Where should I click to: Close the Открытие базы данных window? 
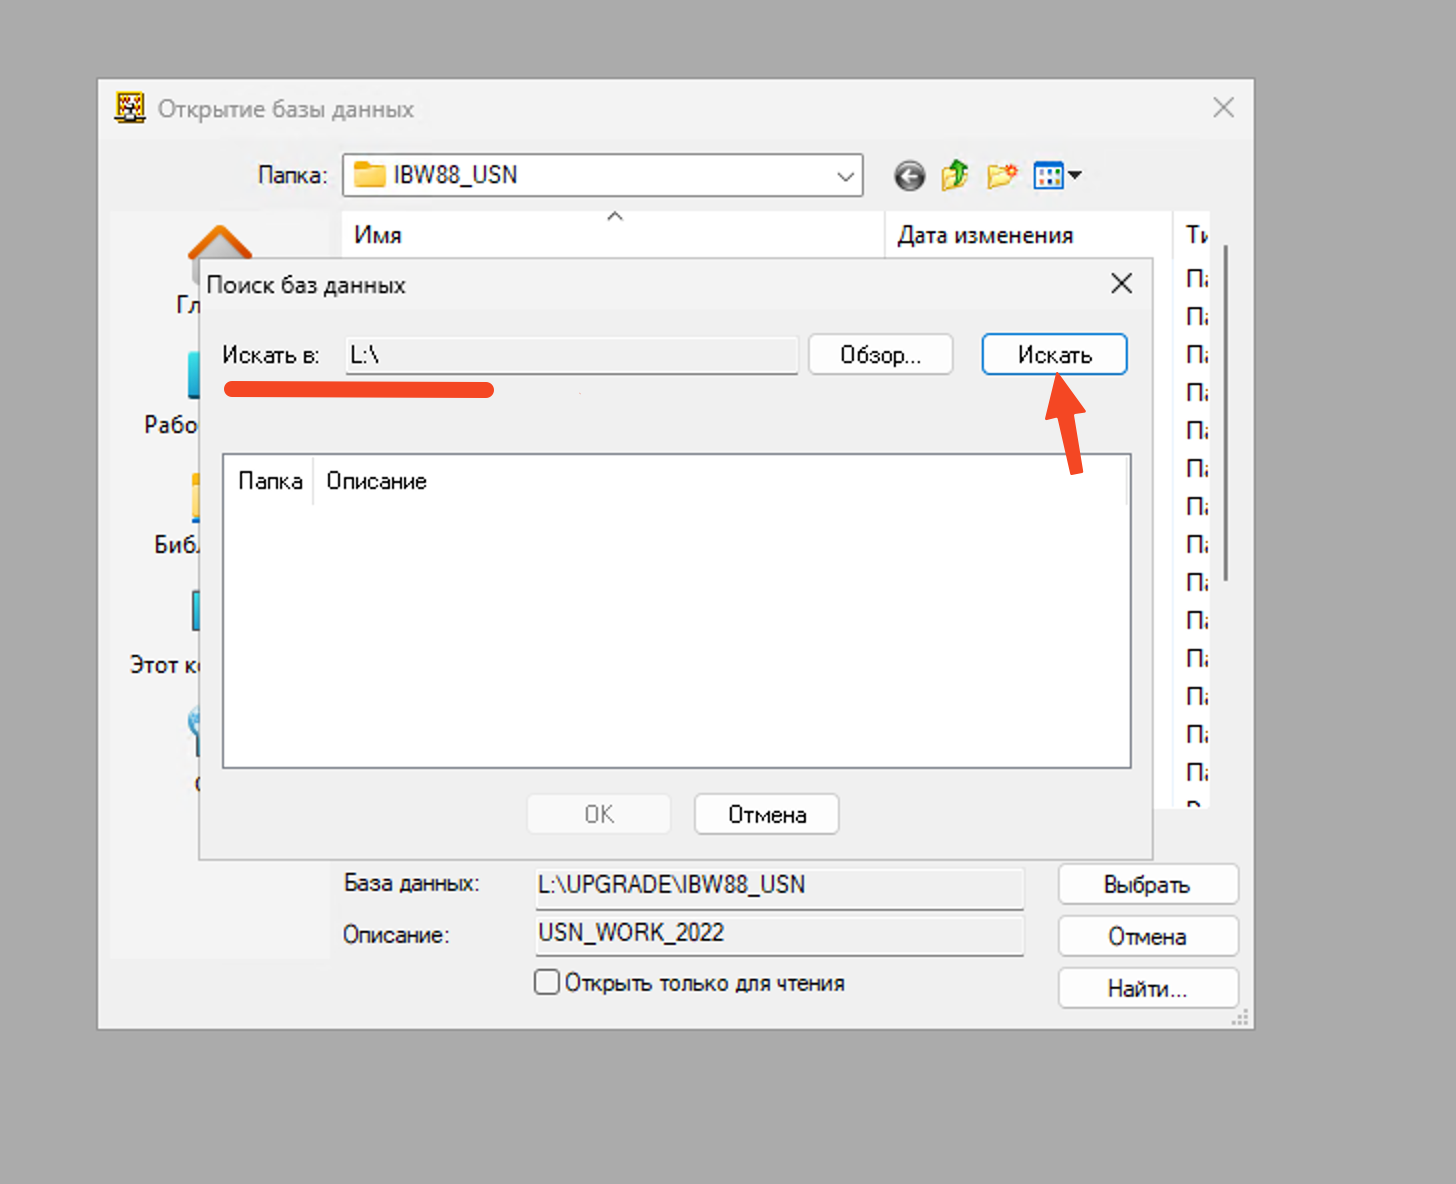1223,108
